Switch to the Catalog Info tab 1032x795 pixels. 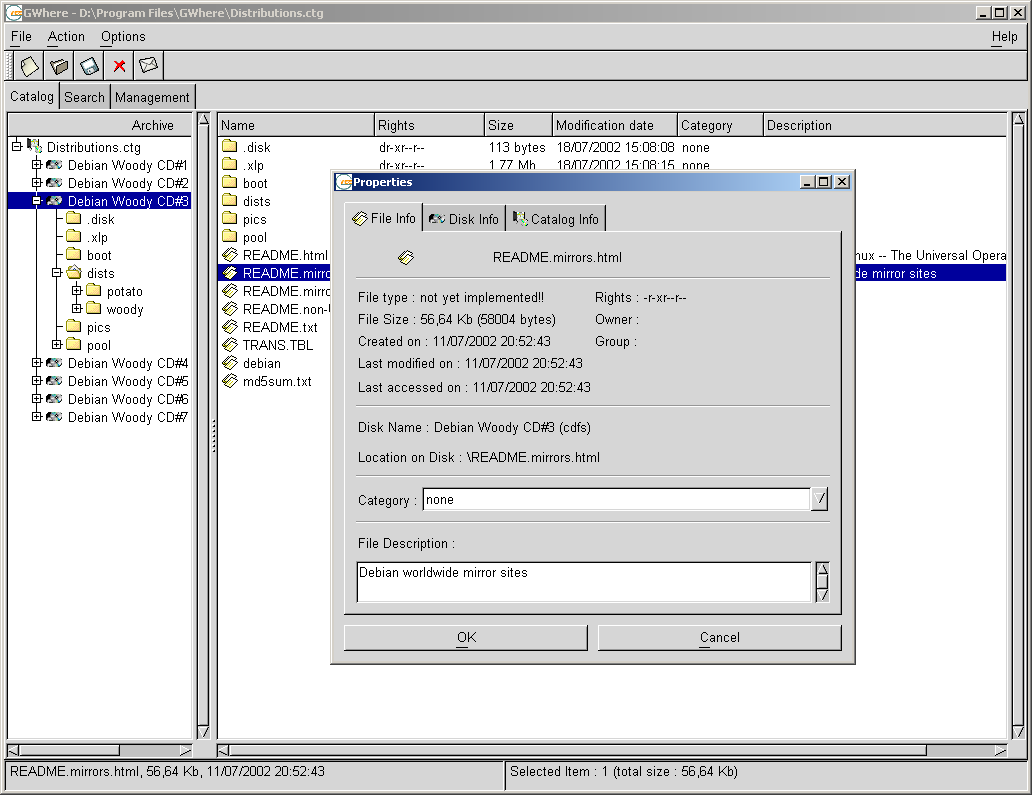[x=556, y=219]
